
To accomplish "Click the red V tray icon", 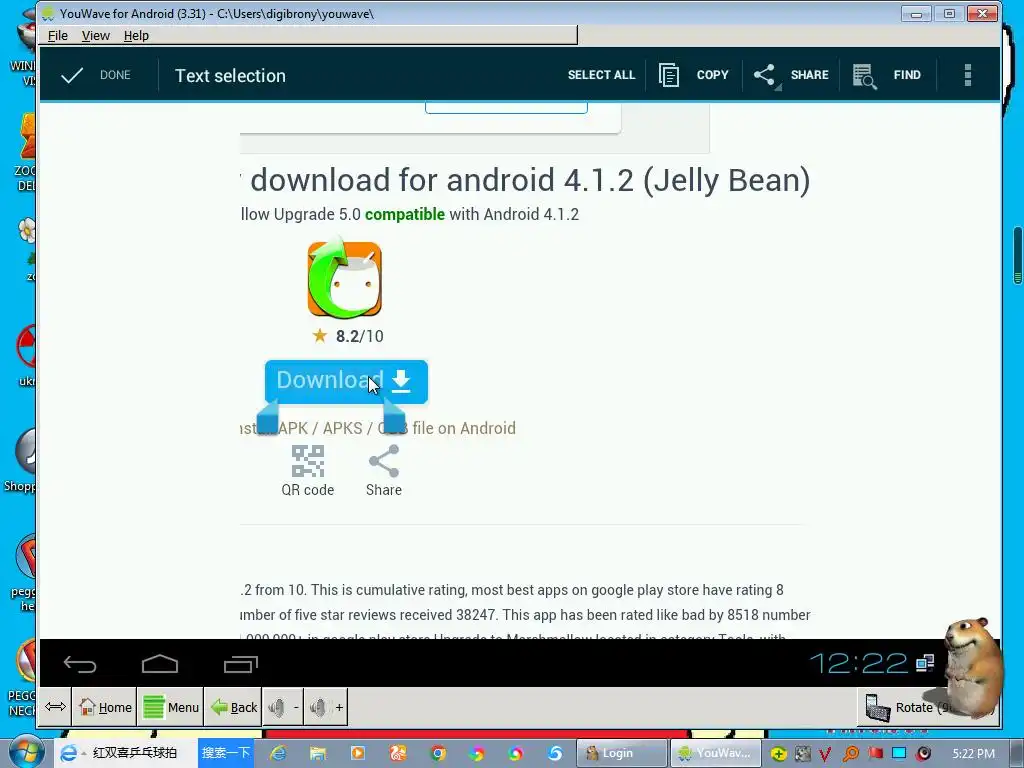I will pos(825,754).
